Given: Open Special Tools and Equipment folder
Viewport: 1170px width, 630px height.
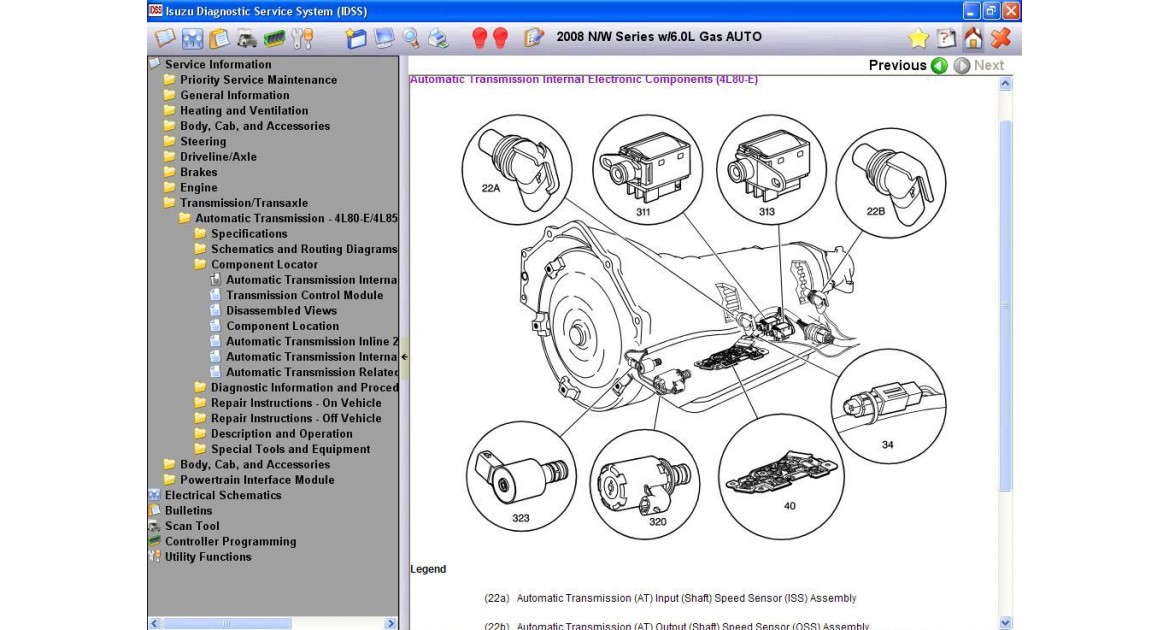Looking at the screenshot, I should 290,449.
